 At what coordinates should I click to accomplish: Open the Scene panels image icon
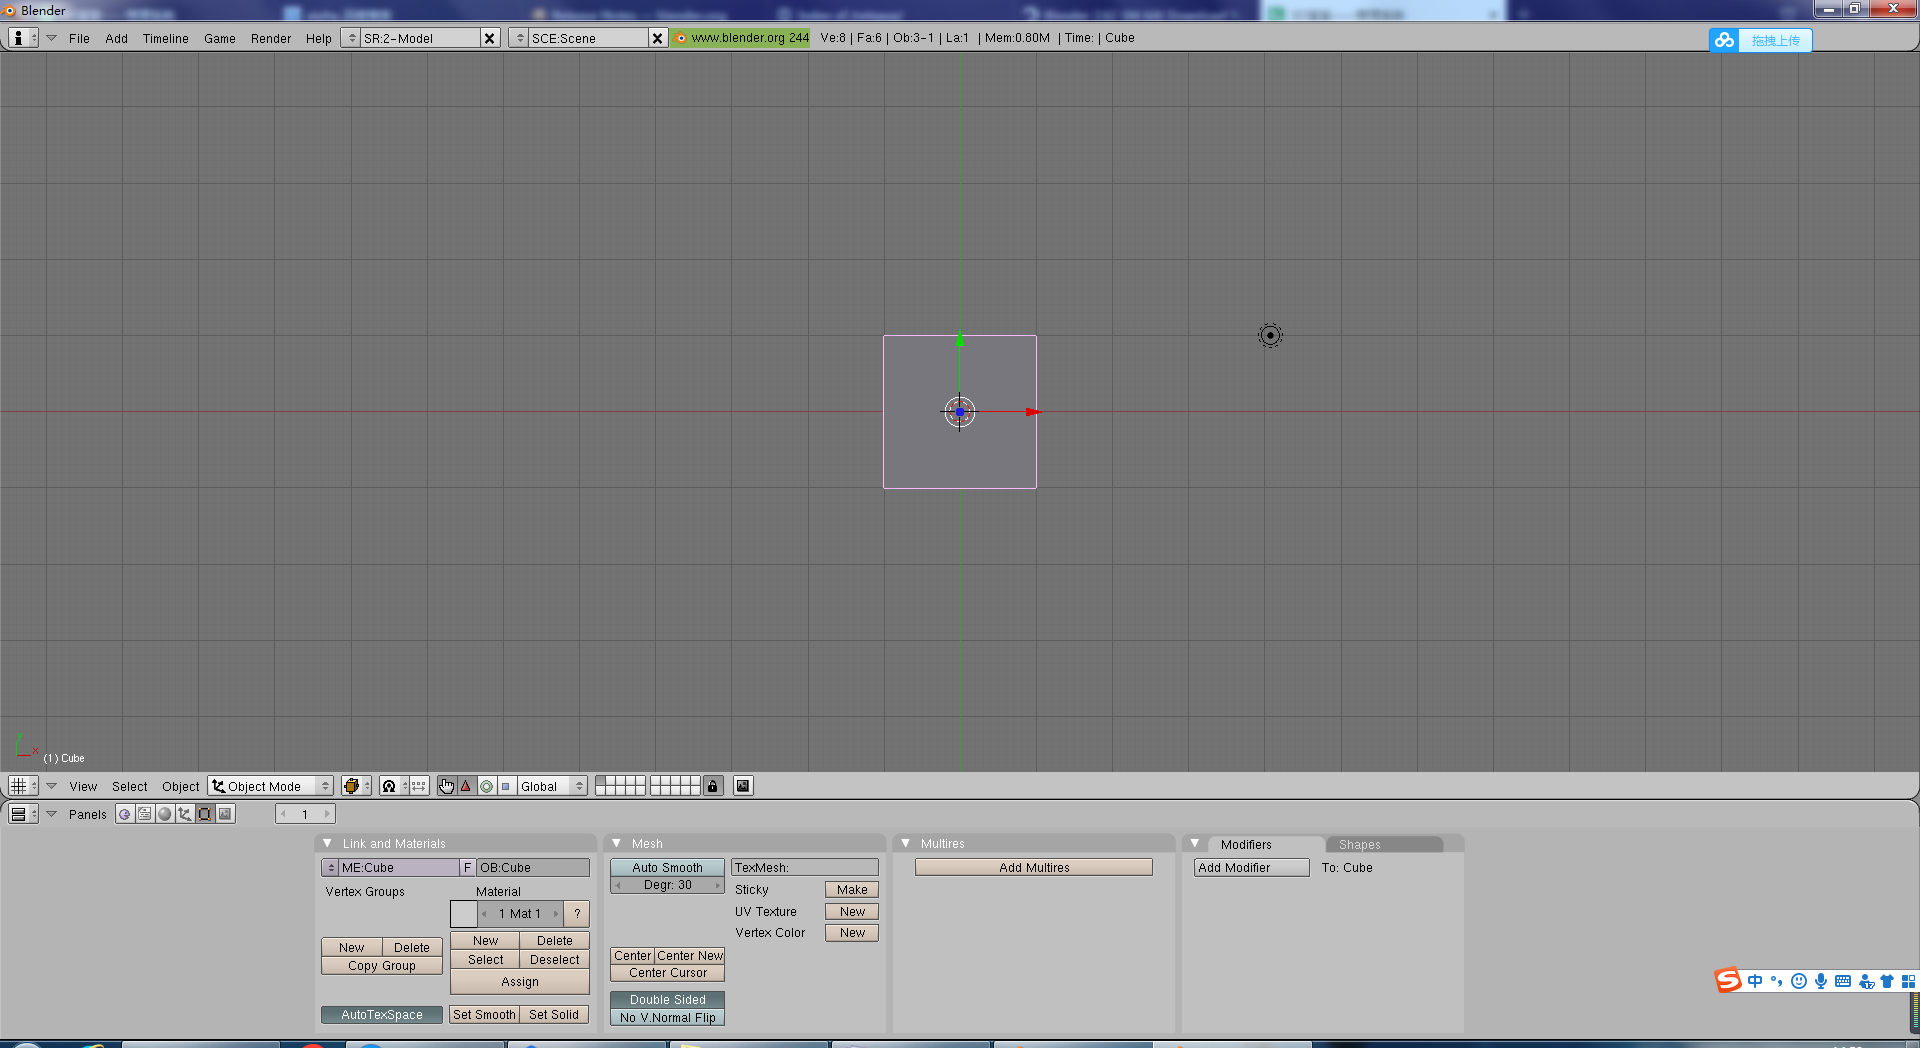coord(225,814)
